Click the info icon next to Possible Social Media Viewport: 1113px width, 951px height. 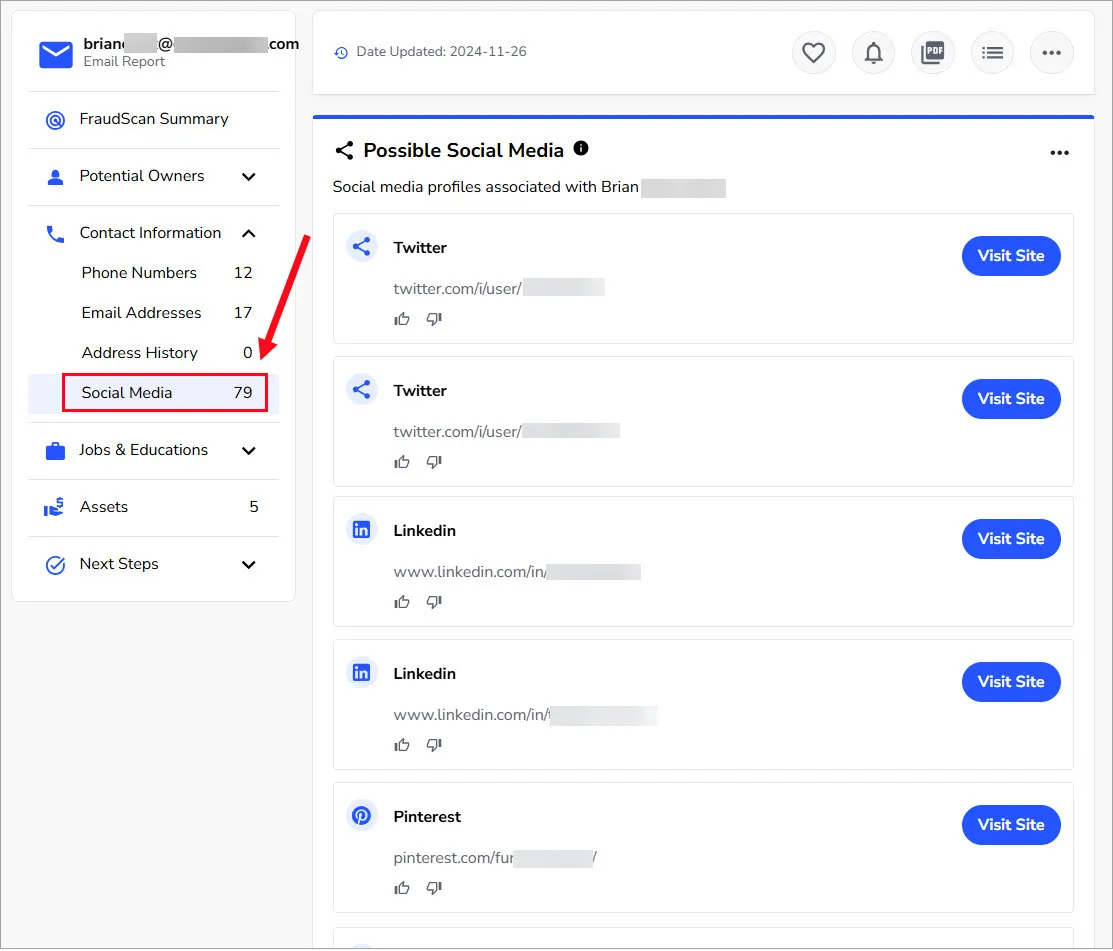581,148
